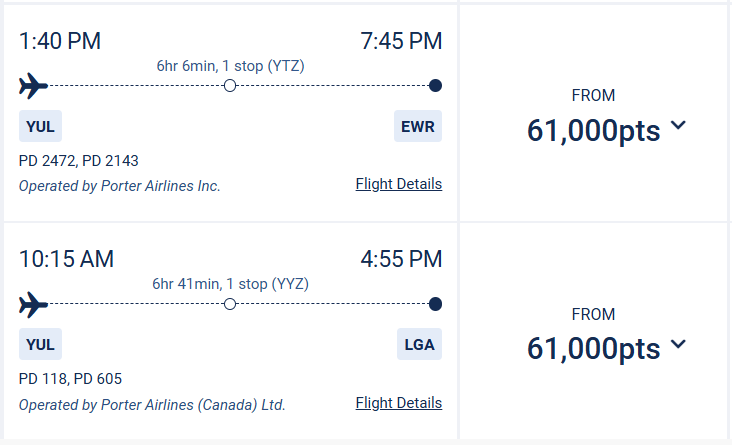
Task: Expand fare options for the EWR flight chevron
Action: point(679,126)
